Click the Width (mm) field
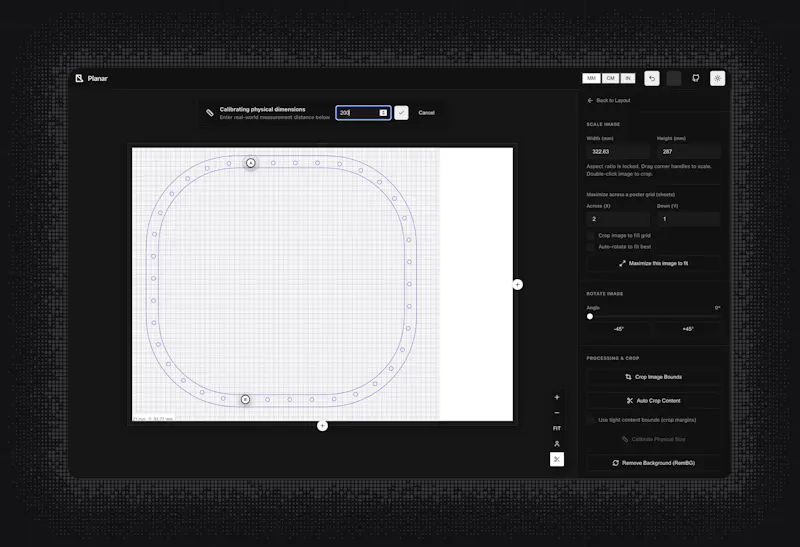Screen dimensions: 800x547 [618, 152]
